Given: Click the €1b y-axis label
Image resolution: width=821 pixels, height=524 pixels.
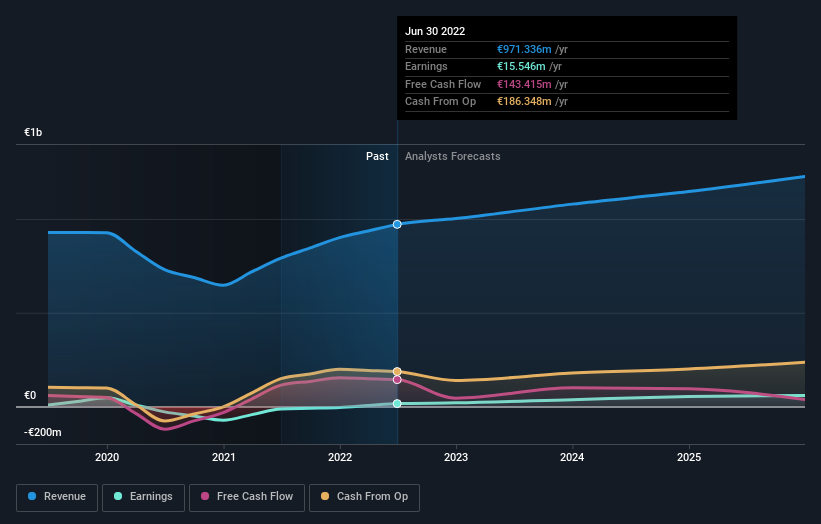Looking at the screenshot, I should [33, 132].
